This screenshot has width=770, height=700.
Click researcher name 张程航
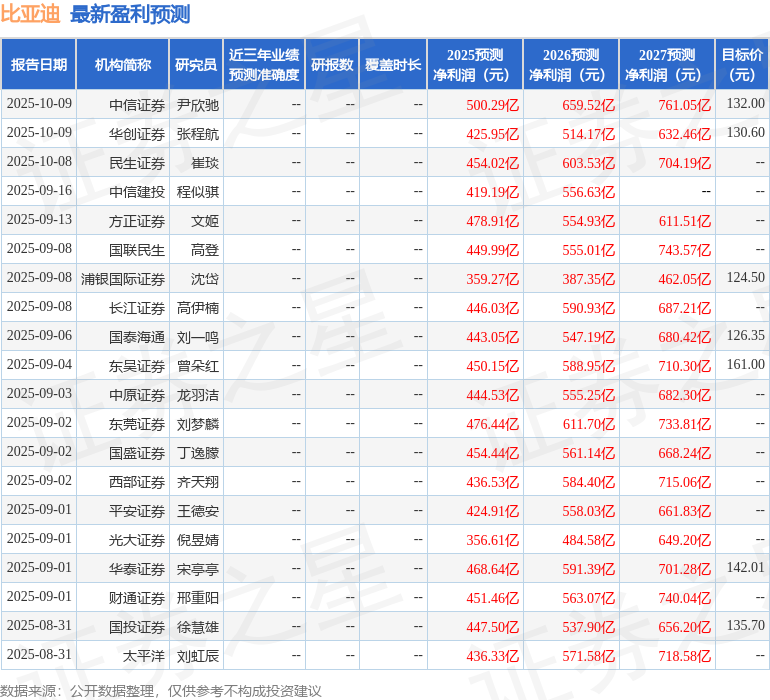(x=198, y=134)
